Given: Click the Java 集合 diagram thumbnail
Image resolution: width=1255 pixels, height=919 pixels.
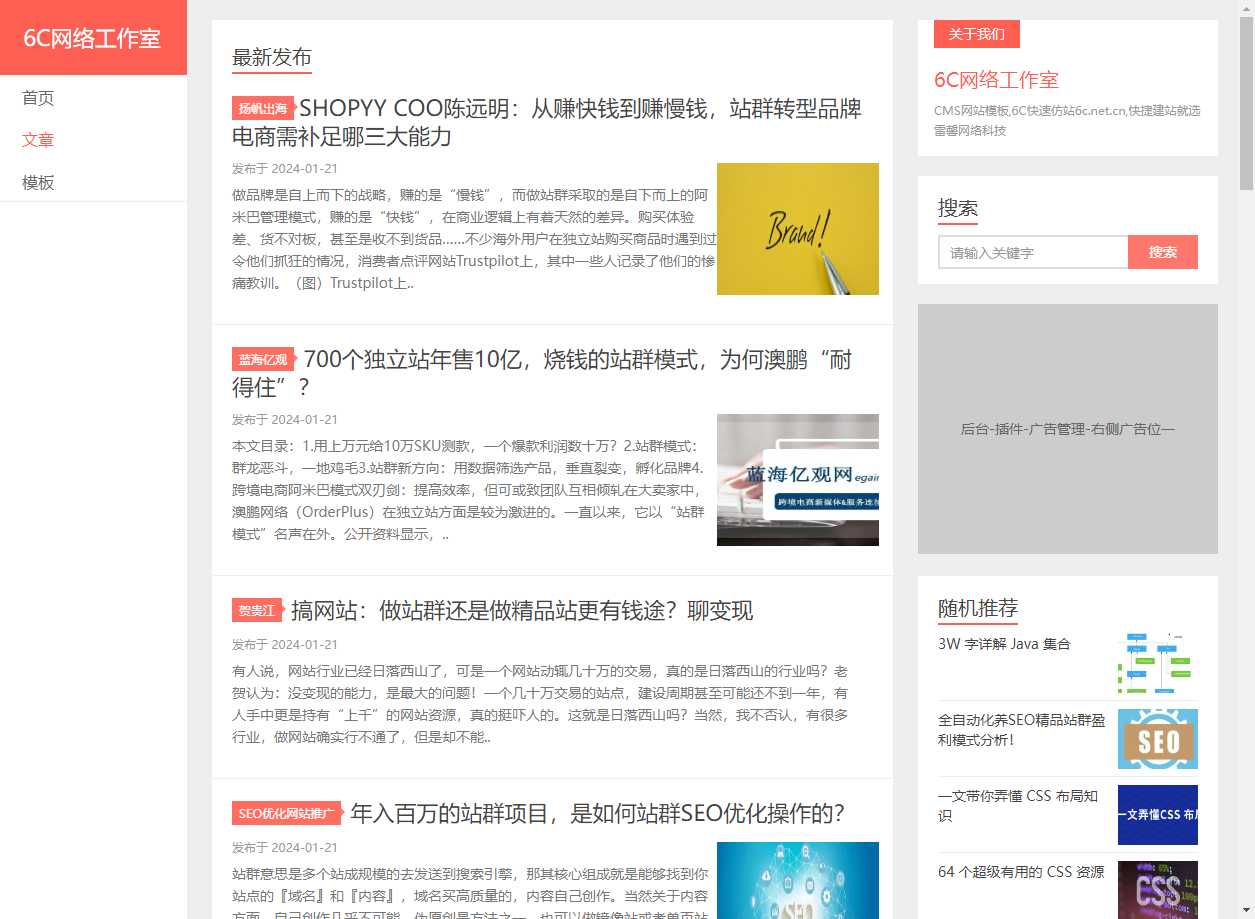Looking at the screenshot, I should (x=1158, y=663).
